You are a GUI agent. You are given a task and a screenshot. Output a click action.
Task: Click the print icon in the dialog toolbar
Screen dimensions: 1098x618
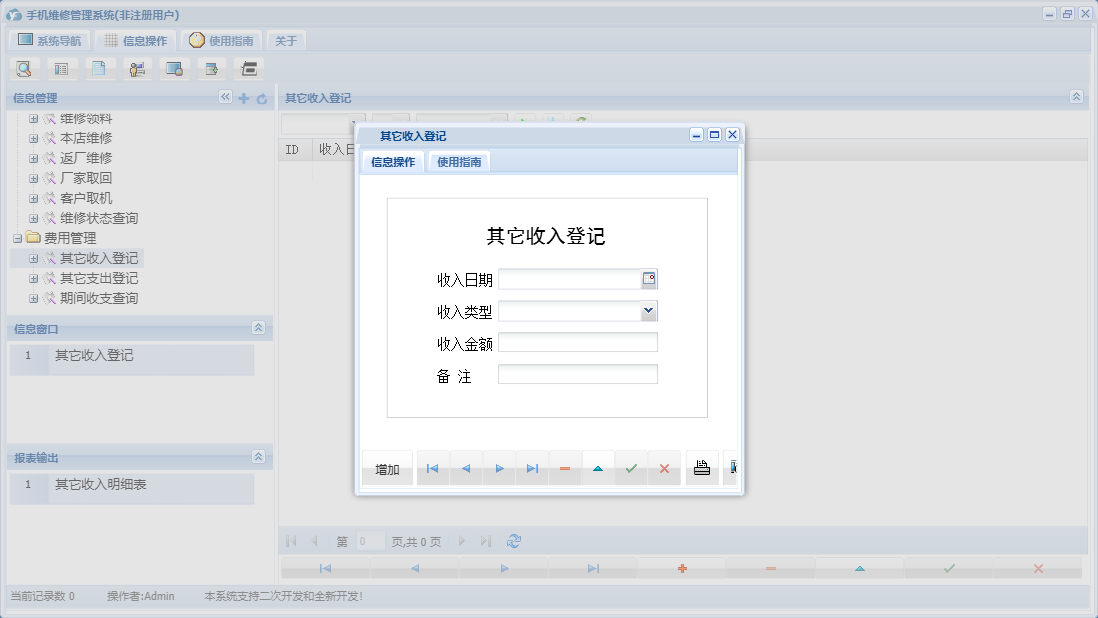pos(701,467)
